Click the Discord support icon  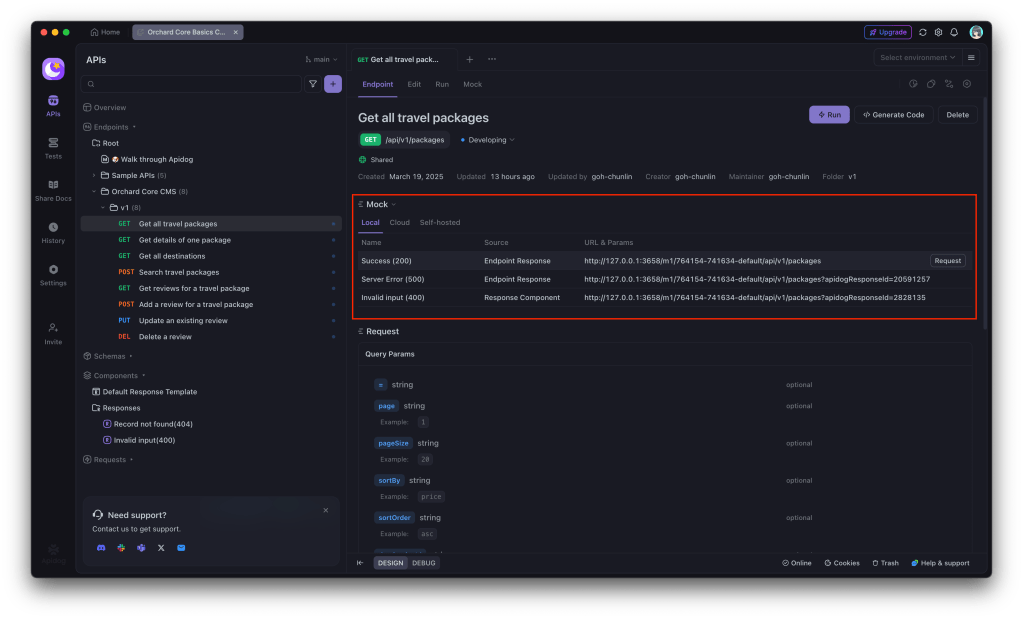click(x=101, y=548)
